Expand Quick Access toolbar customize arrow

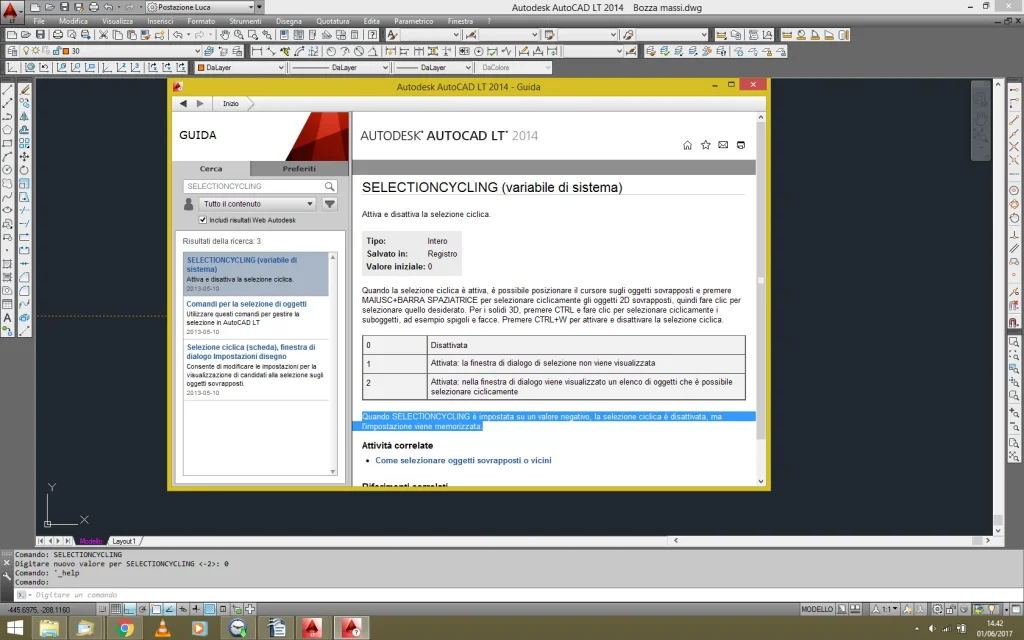click(x=259, y=7)
